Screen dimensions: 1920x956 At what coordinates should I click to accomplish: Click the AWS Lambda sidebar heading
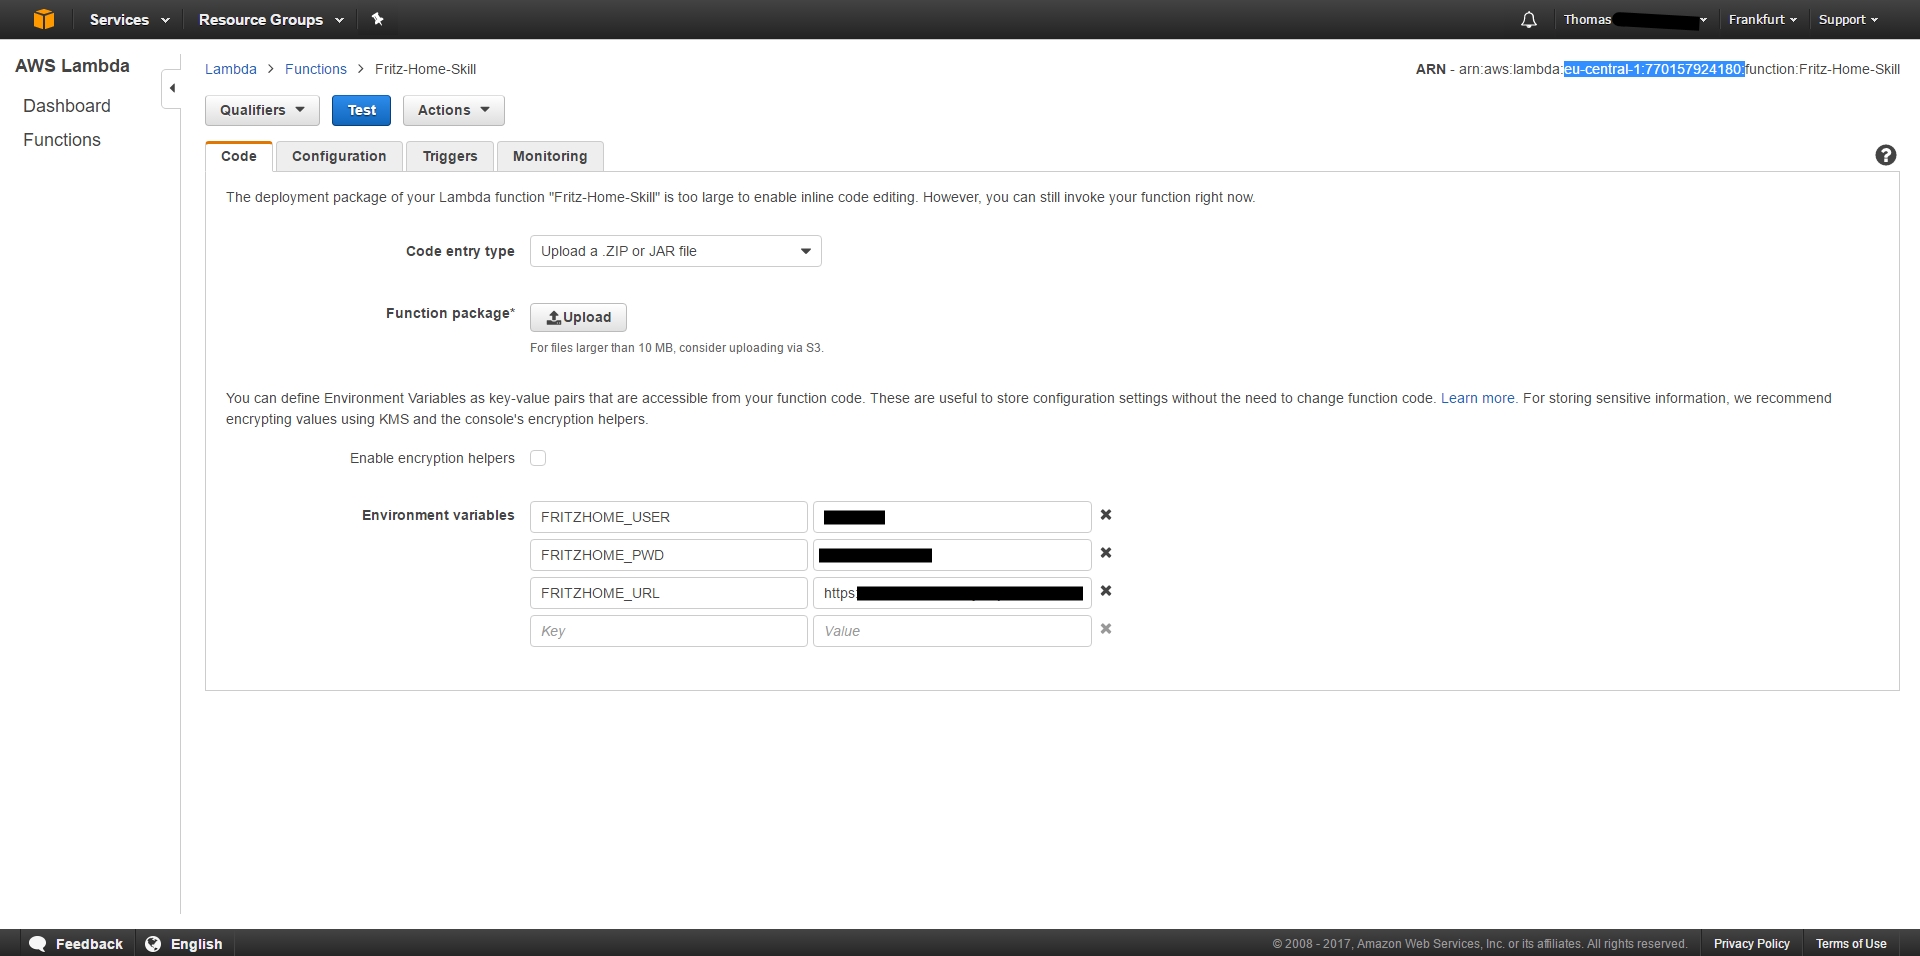click(x=72, y=66)
